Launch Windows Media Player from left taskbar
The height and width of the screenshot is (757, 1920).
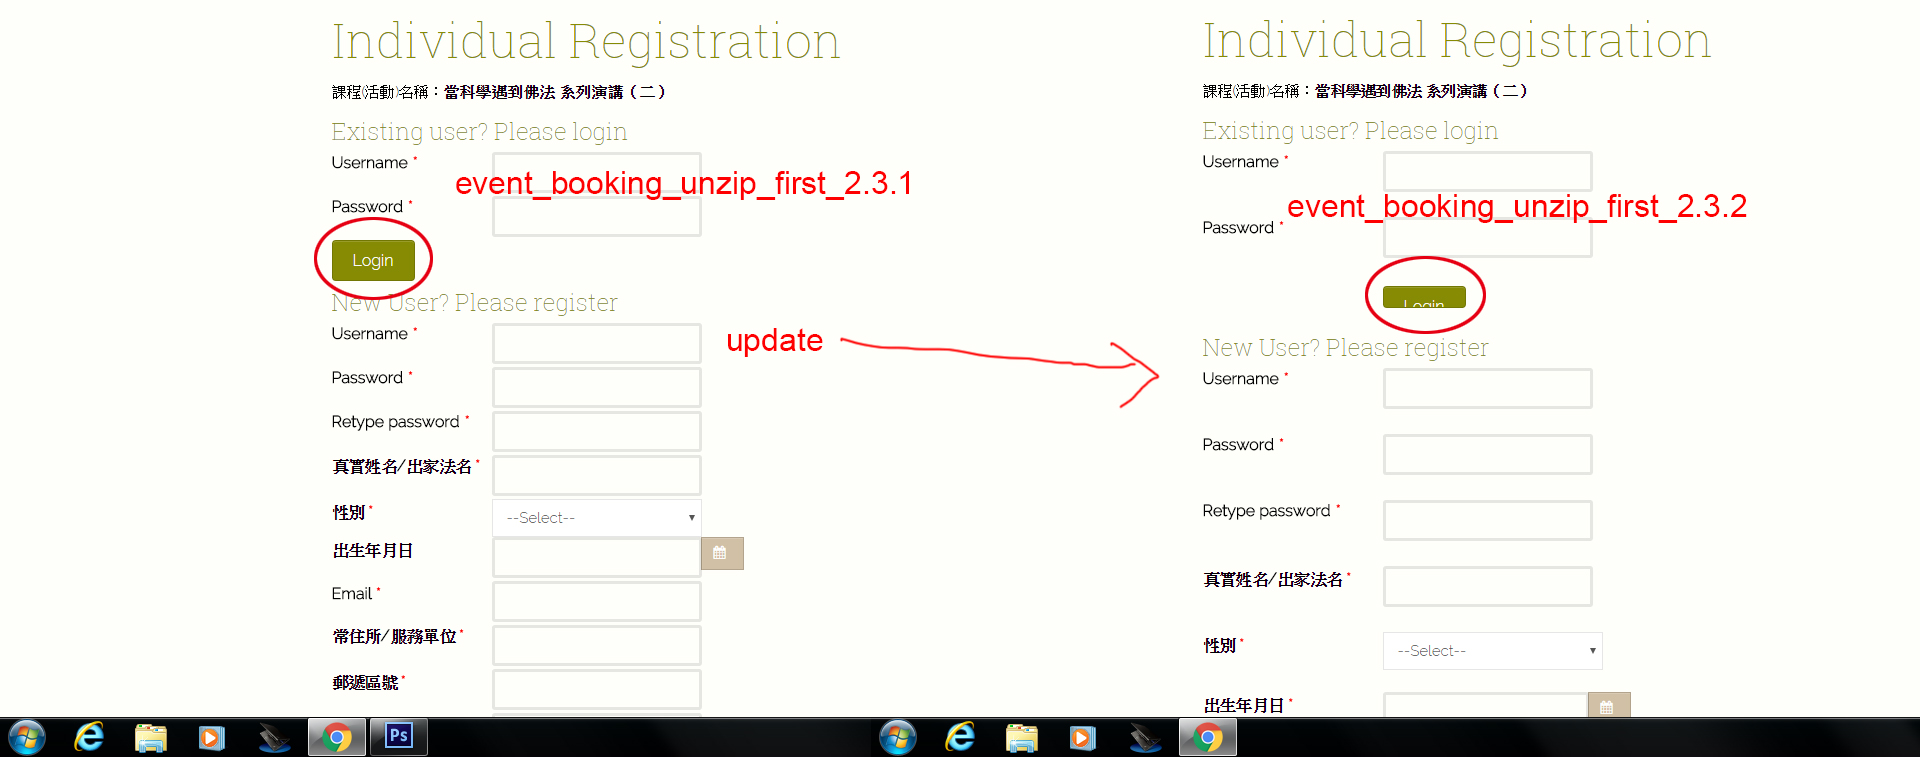(211, 738)
